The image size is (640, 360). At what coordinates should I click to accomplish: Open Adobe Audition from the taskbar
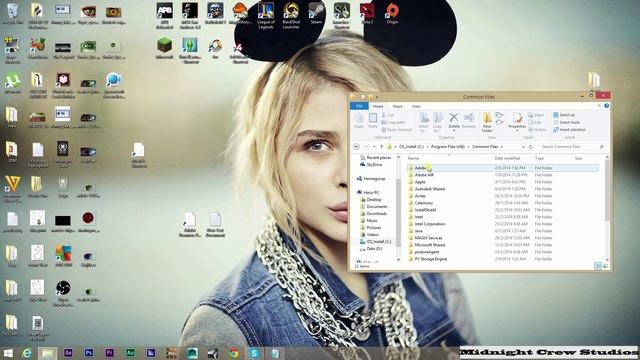coord(130,353)
